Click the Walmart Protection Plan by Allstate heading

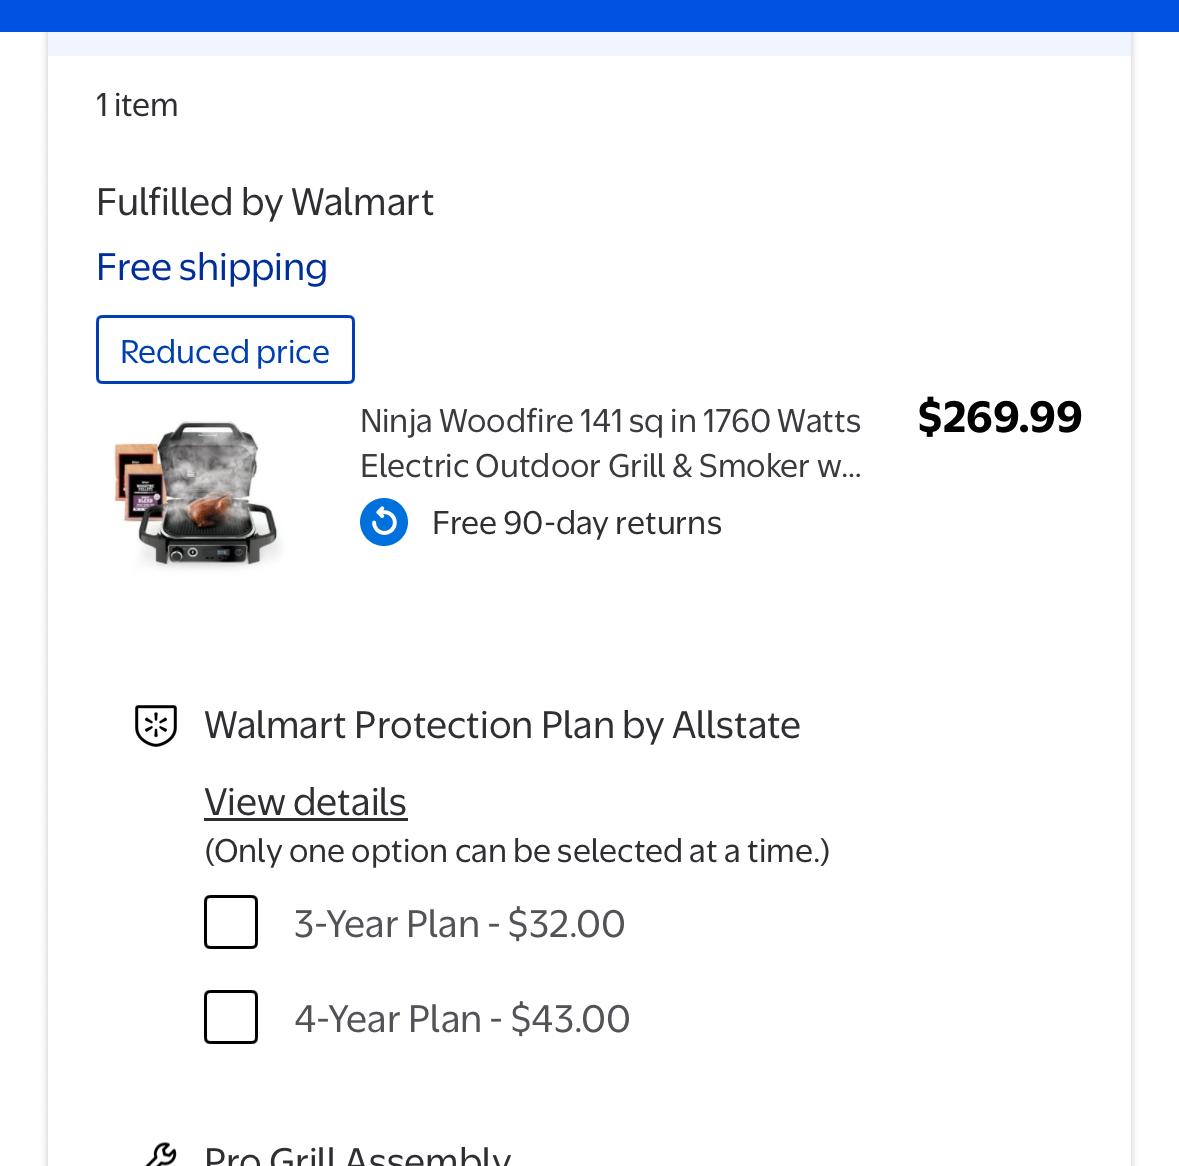tap(502, 725)
